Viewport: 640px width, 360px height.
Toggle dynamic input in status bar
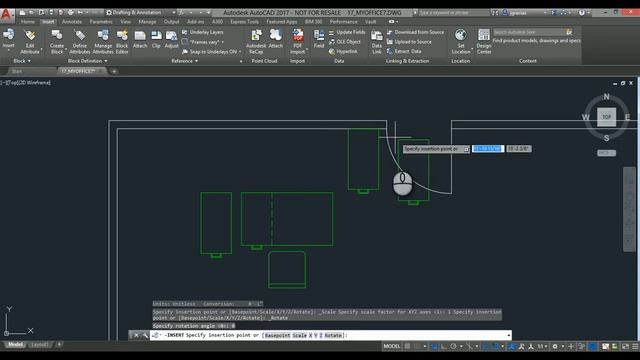coord(434,347)
